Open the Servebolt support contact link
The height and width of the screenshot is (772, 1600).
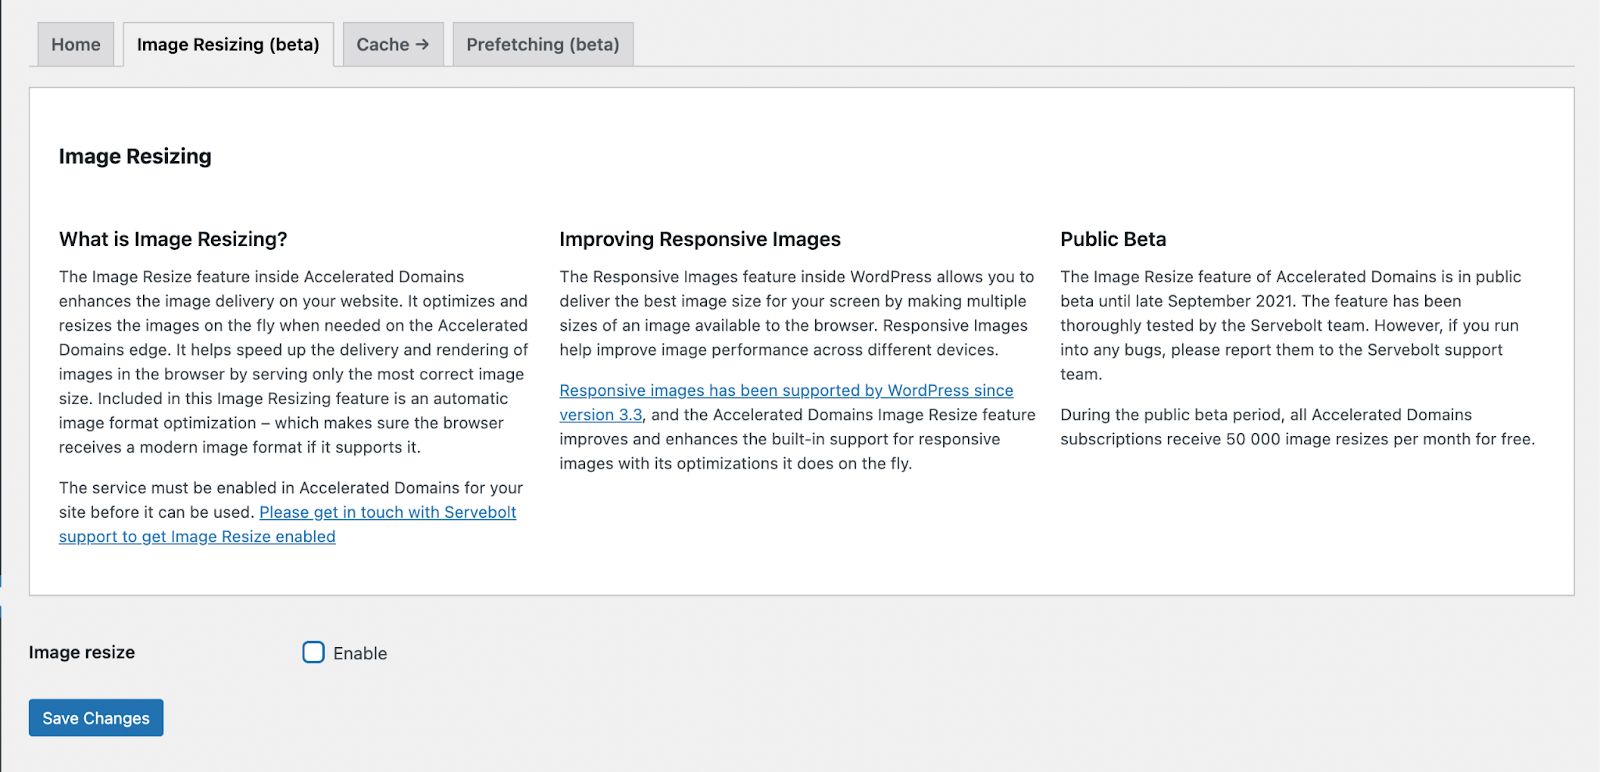click(288, 524)
